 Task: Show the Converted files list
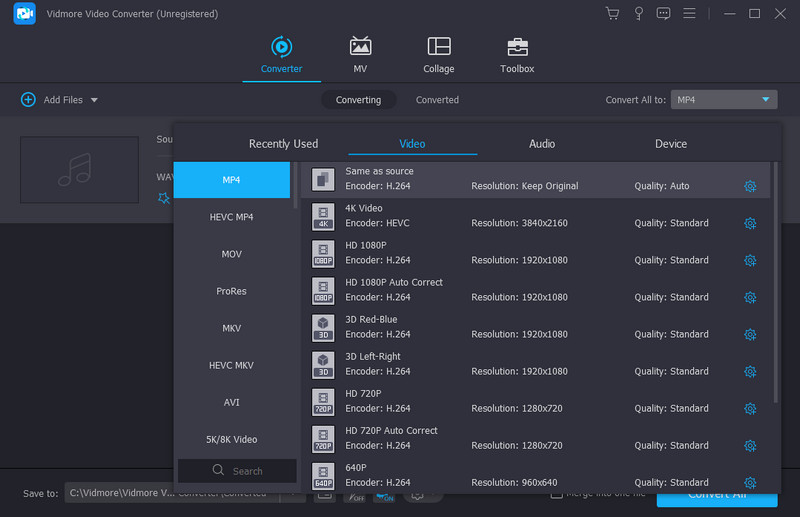point(437,100)
